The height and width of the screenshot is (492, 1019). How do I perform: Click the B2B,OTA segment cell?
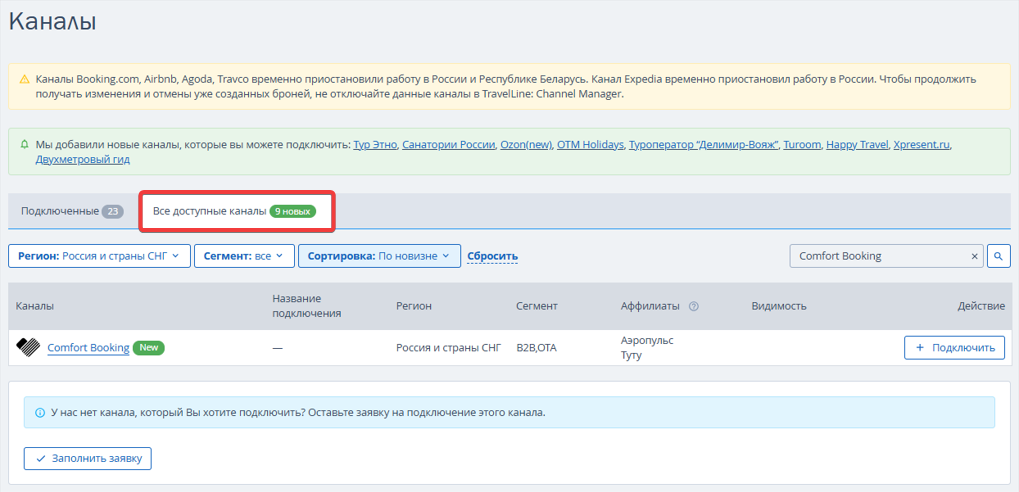536,348
